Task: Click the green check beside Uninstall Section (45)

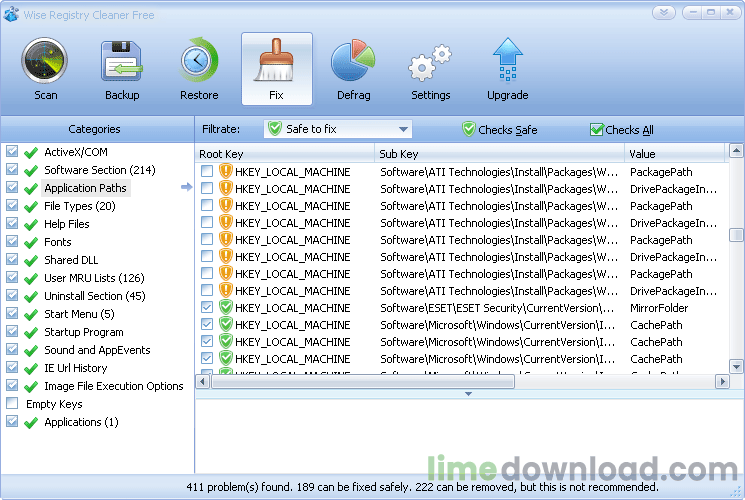Action: point(31,297)
